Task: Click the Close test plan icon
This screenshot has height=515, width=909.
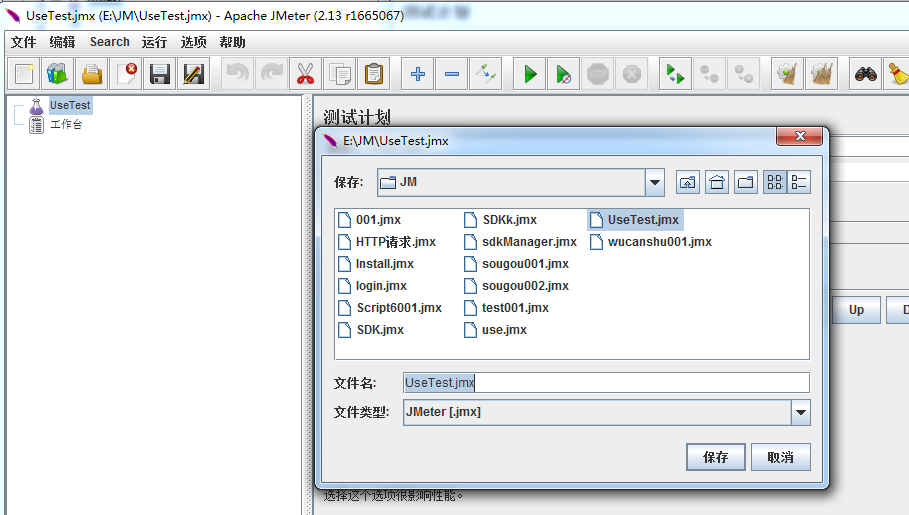Action: coord(126,74)
